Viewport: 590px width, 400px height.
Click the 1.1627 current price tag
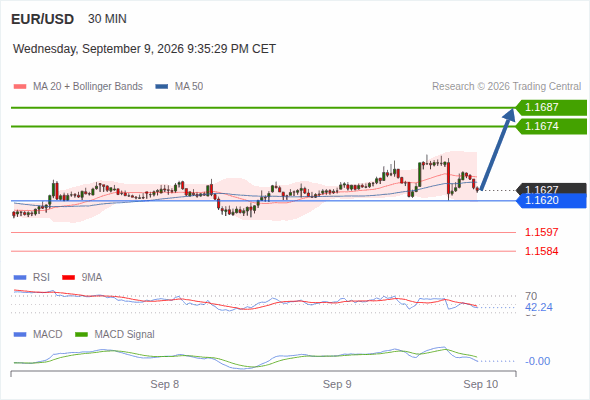click(552, 189)
